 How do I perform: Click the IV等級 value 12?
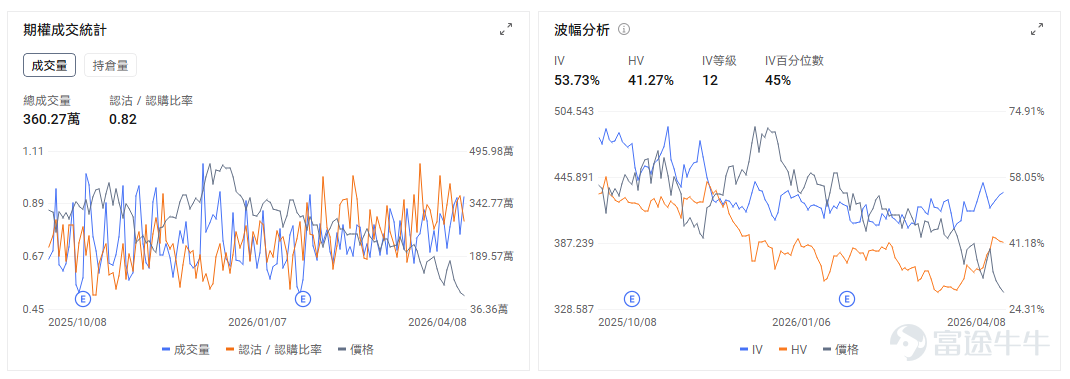[x=709, y=81]
